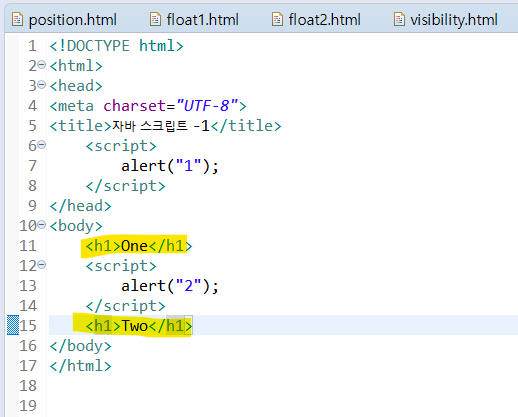
Task: Click the position.html file icon
Action: (17, 19)
